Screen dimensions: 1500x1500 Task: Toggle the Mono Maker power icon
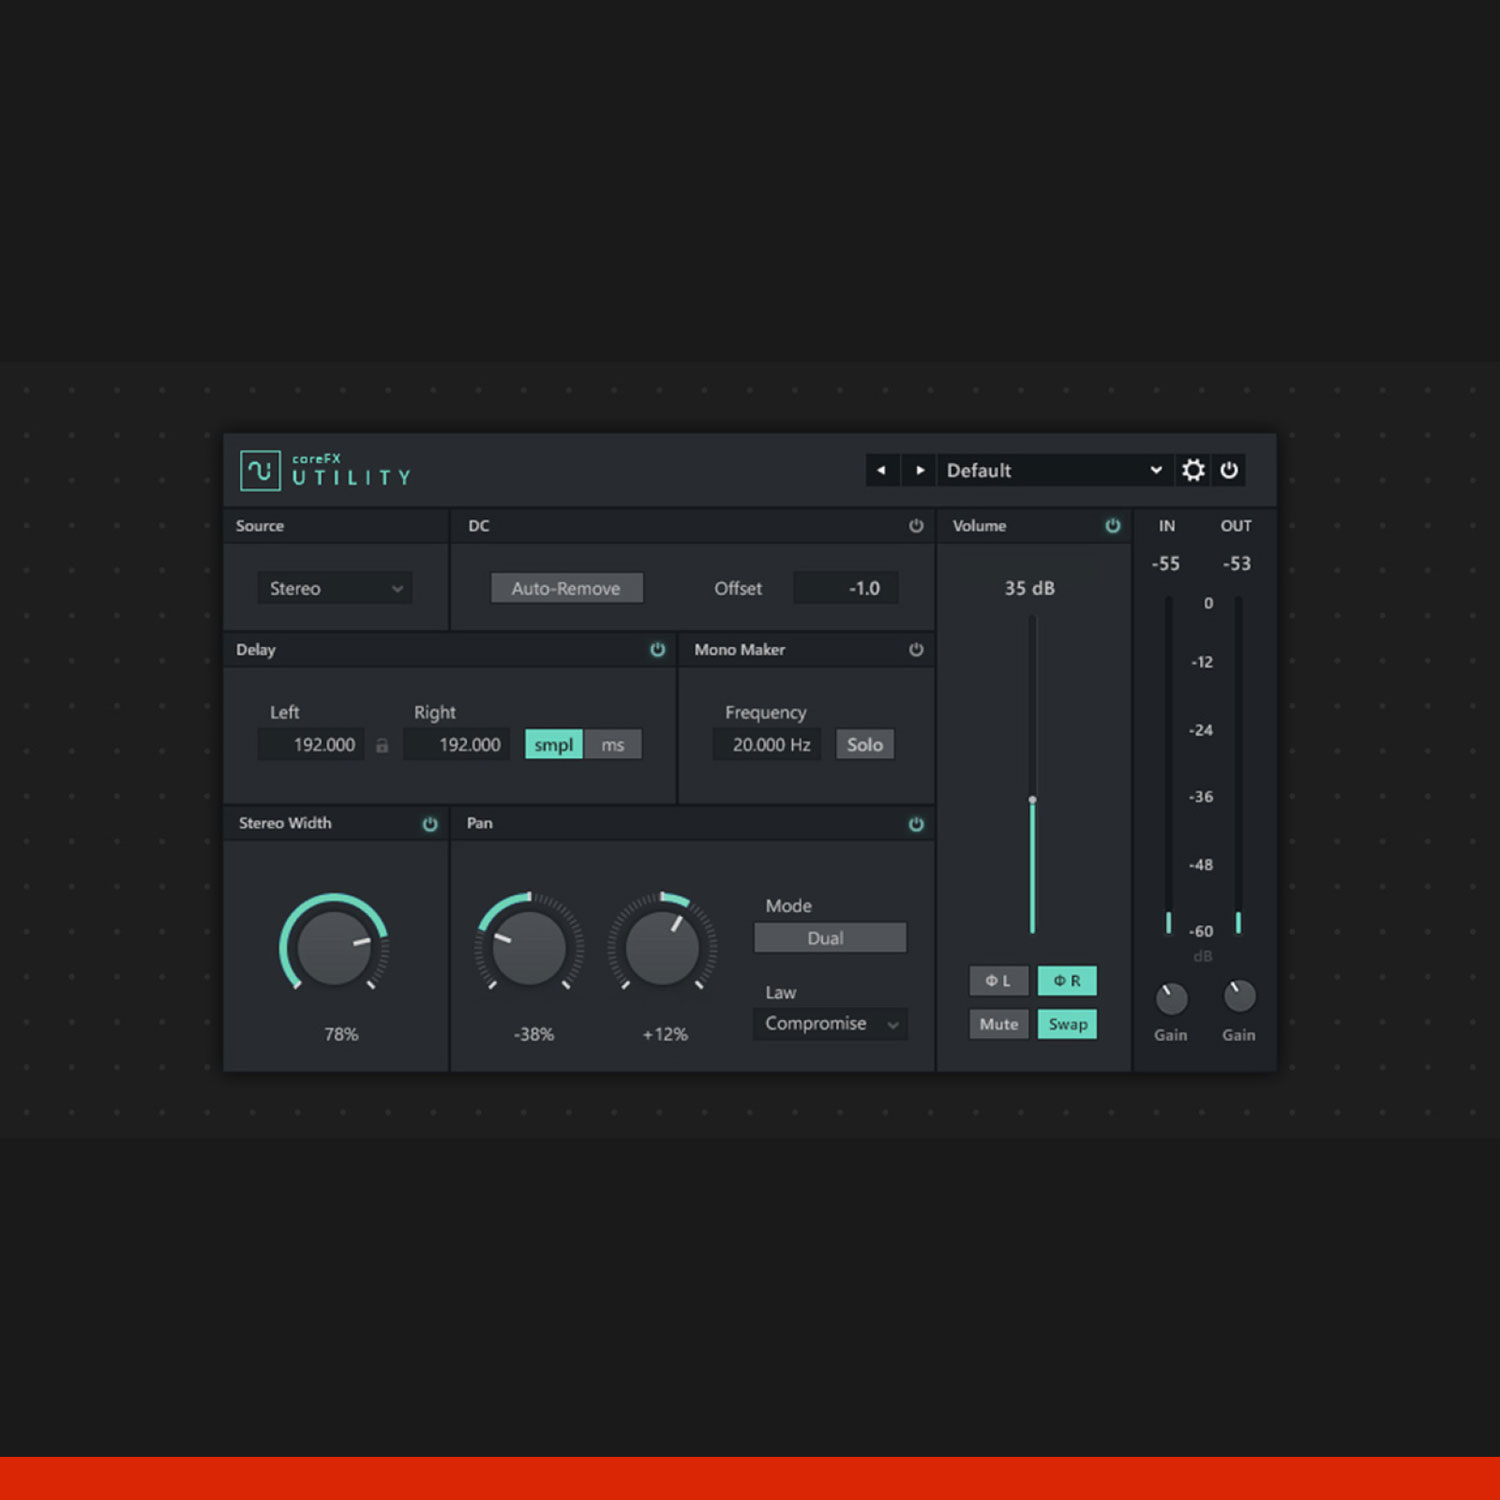pyautogui.click(x=915, y=650)
